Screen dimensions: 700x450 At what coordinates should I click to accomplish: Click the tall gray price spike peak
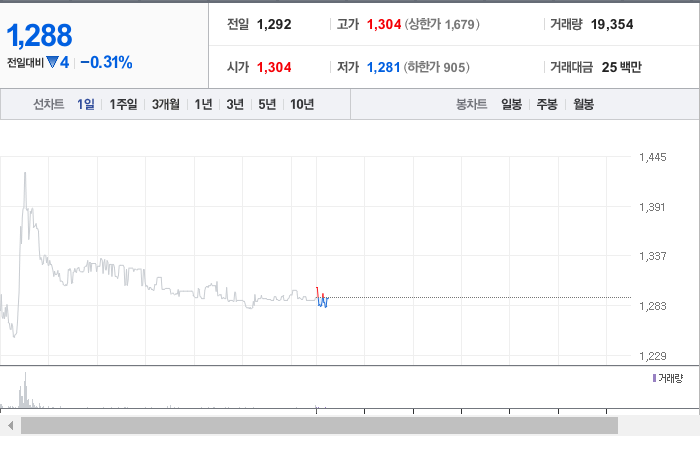pos(25,173)
